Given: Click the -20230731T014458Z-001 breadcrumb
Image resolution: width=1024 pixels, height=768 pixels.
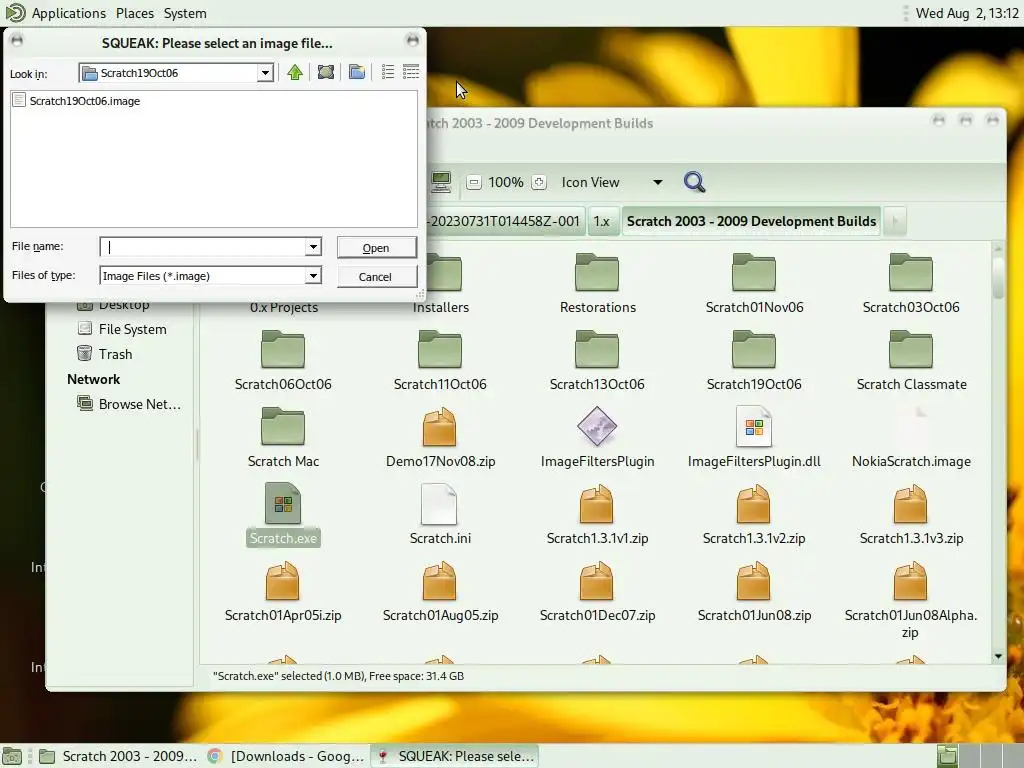Looking at the screenshot, I should [504, 221].
